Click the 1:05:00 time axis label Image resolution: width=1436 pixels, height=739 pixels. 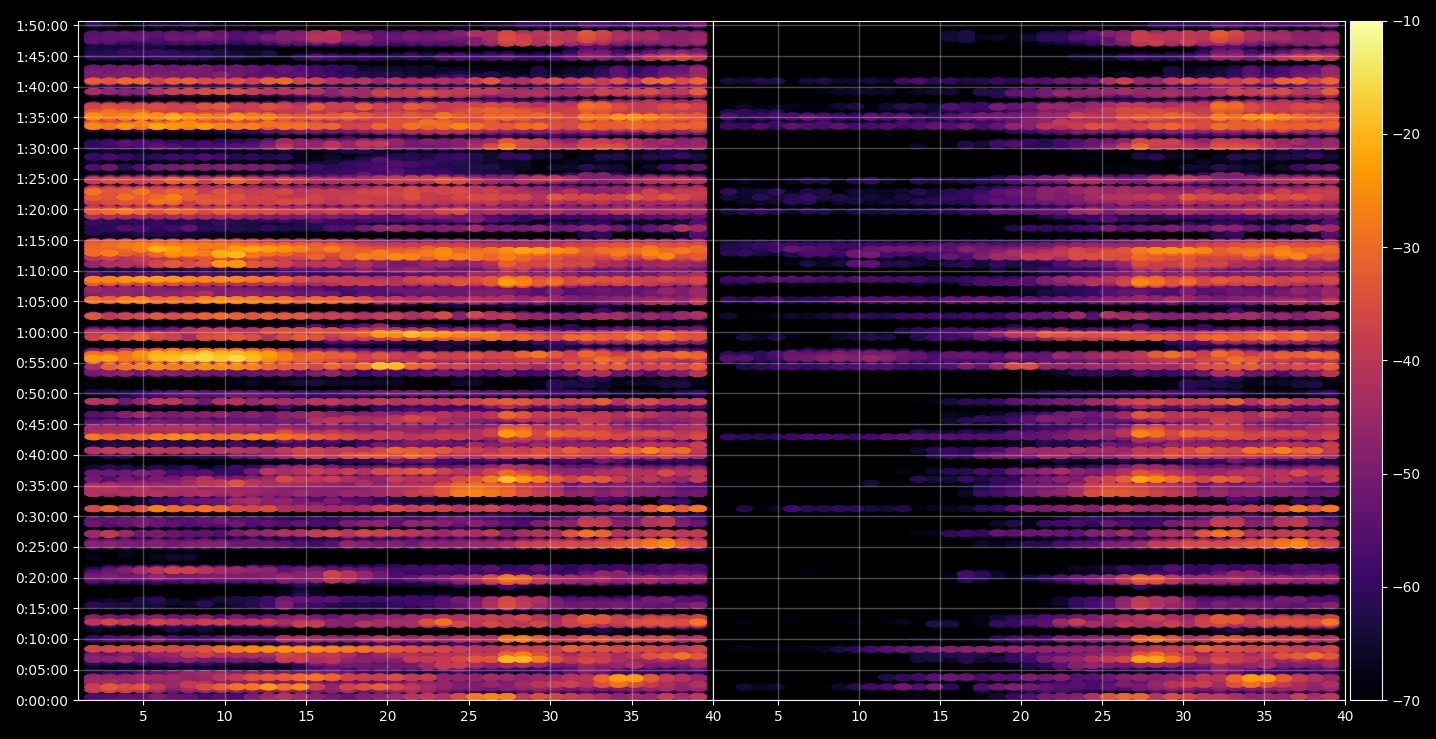[x=43, y=302]
